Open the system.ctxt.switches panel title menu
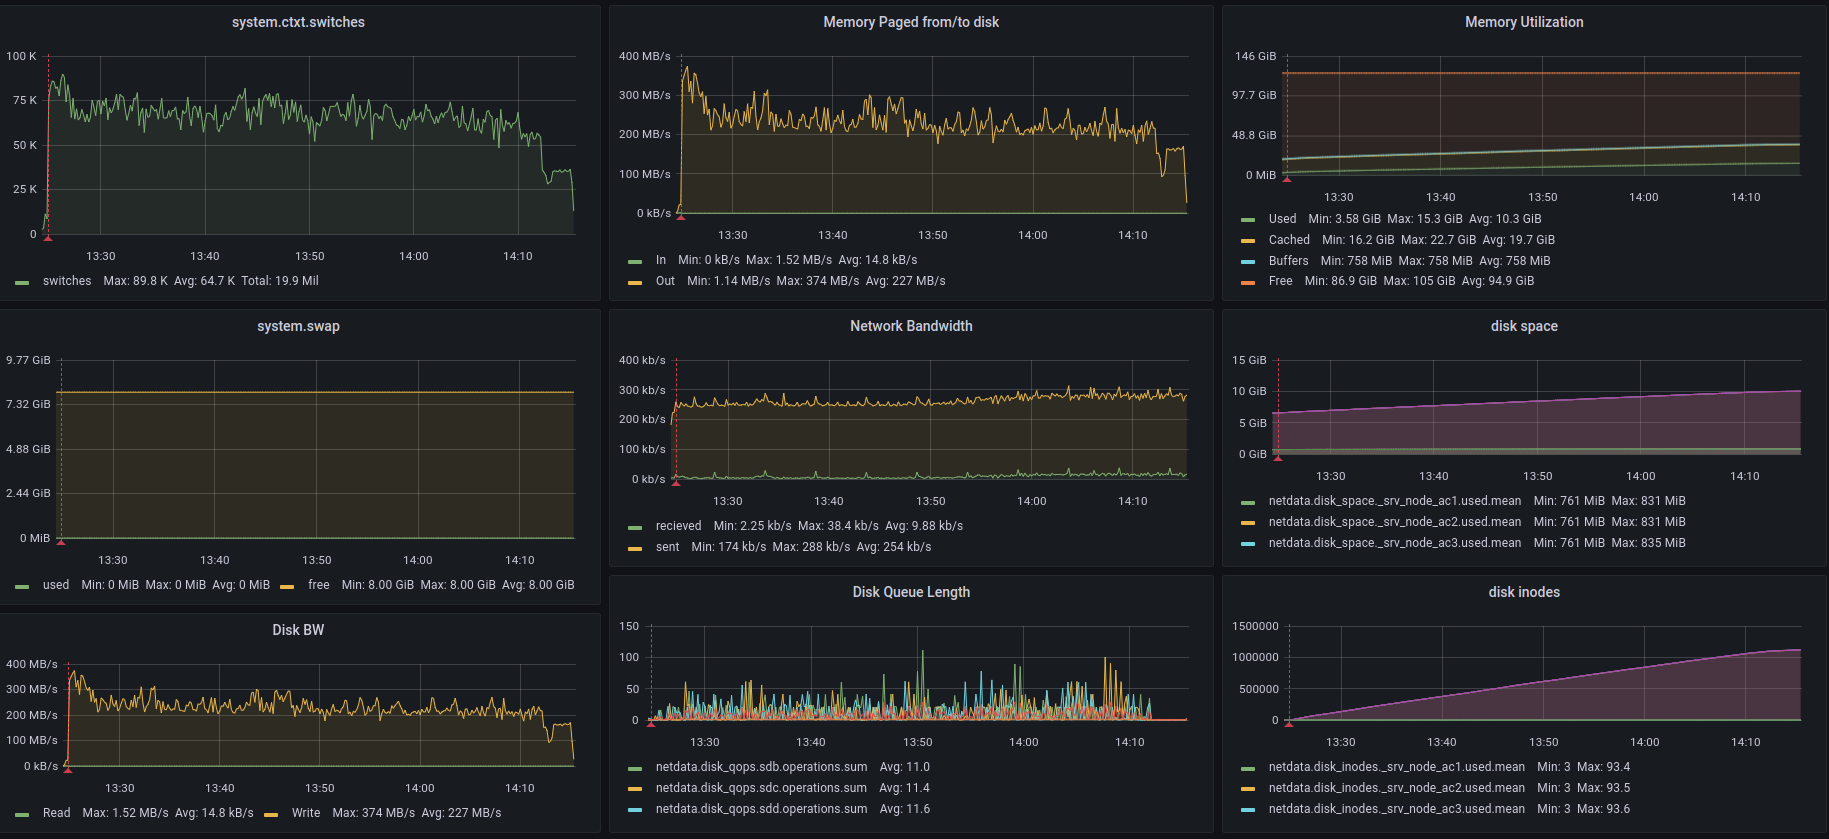 pos(298,22)
